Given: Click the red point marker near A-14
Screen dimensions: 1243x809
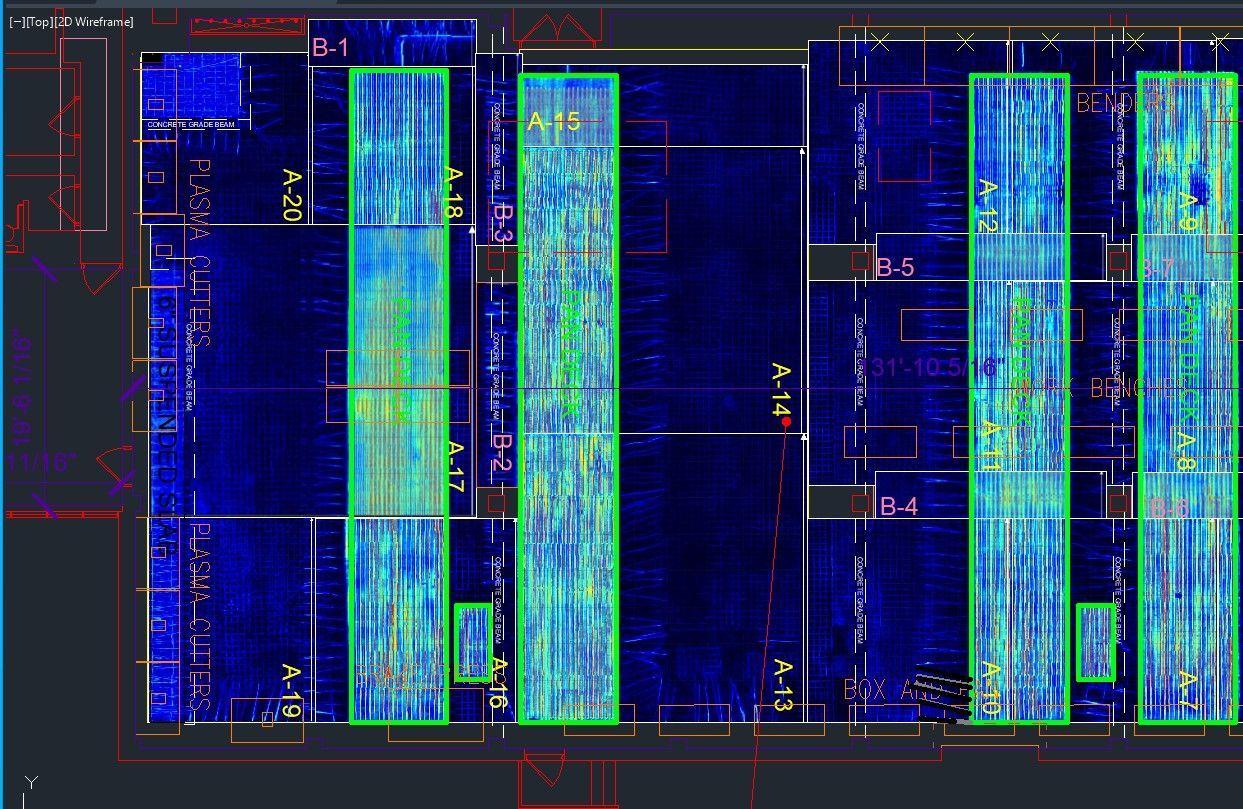Looking at the screenshot, I should click(786, 423).
